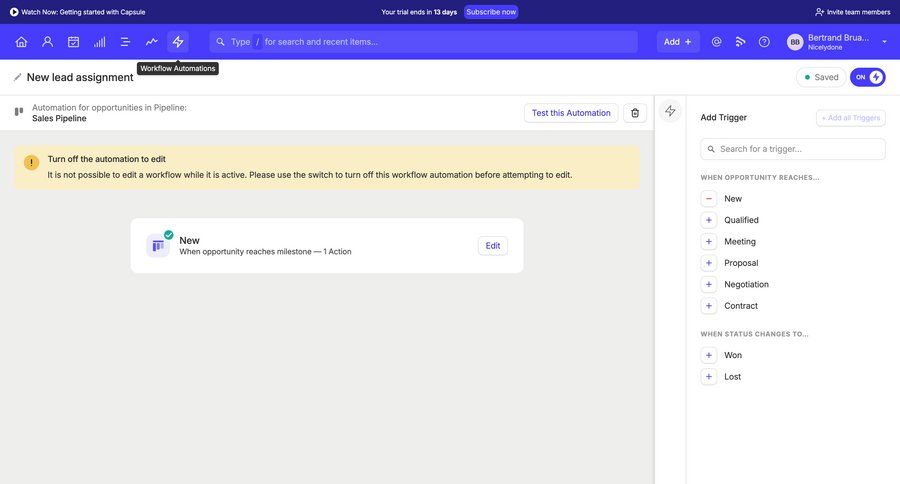900x484 pixels.
Task: Click the Workflow Automations lightning icon
Action: pos(178,42)
